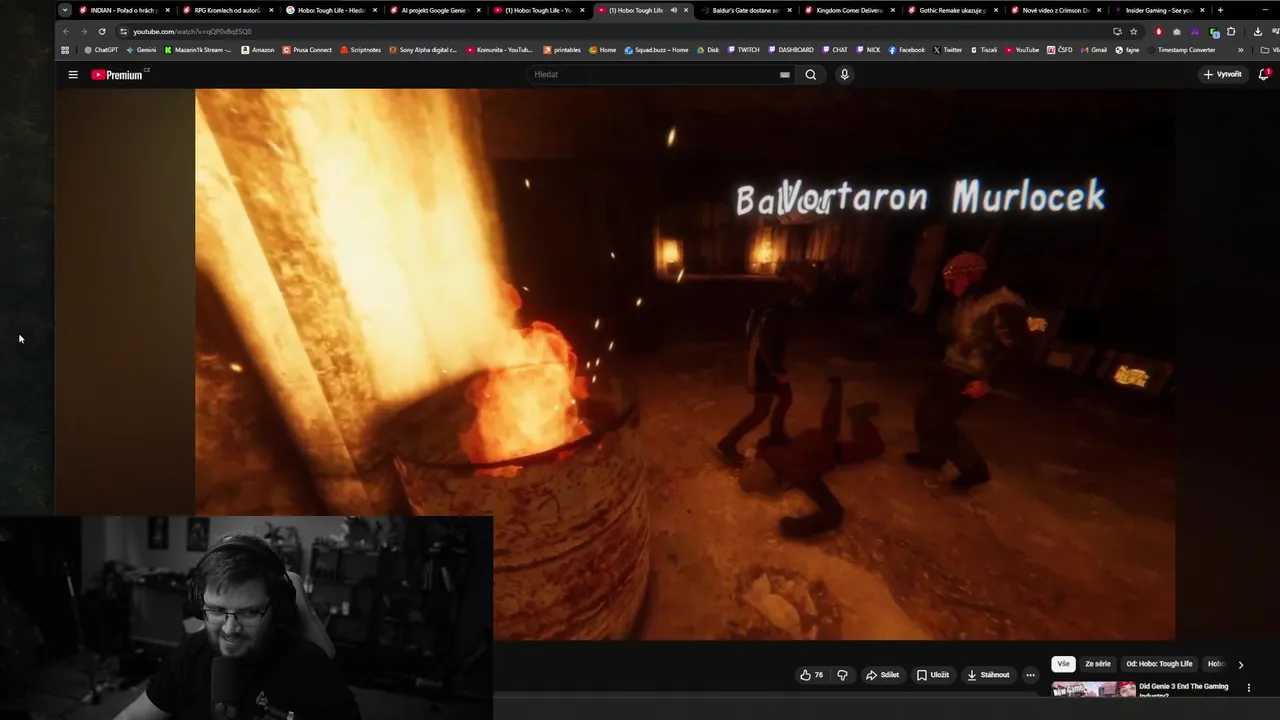Open Gemini bookmark
The width and height of the screenshot is (1280, 720).
click(x=141, y=50)
